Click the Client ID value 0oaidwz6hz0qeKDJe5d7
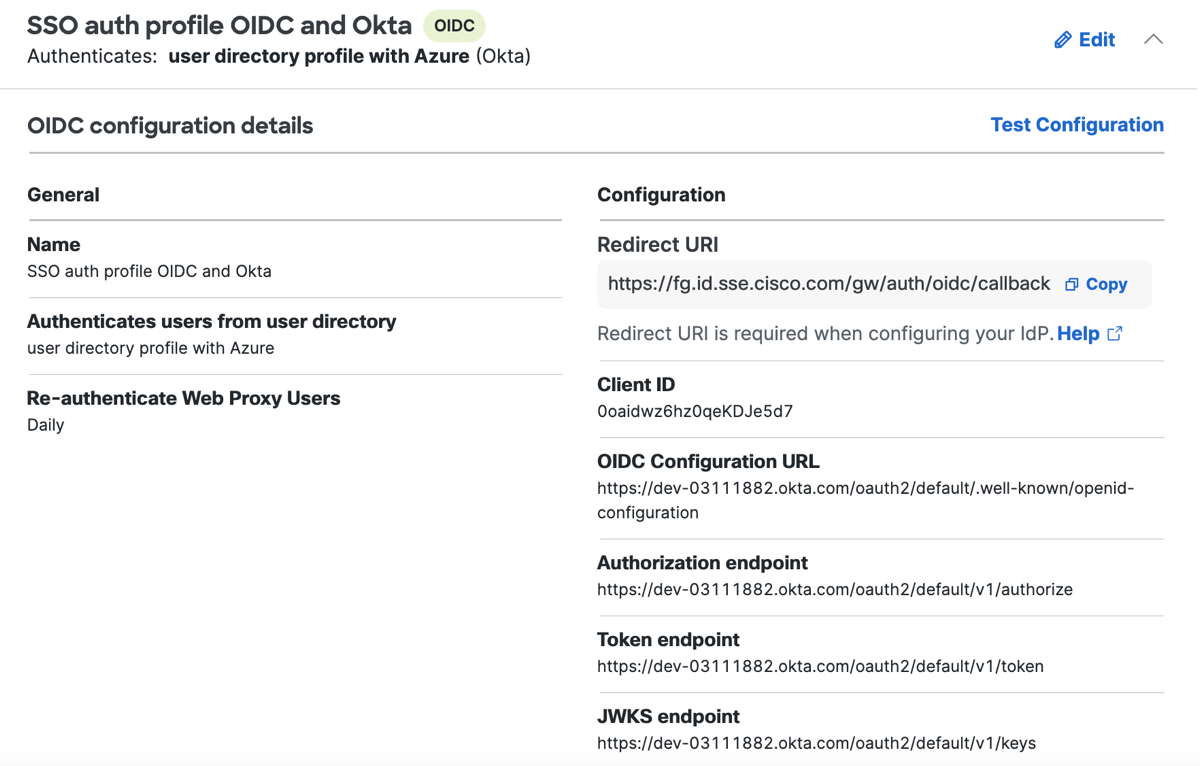This screenshot has width=1200, height=766. 695,411
